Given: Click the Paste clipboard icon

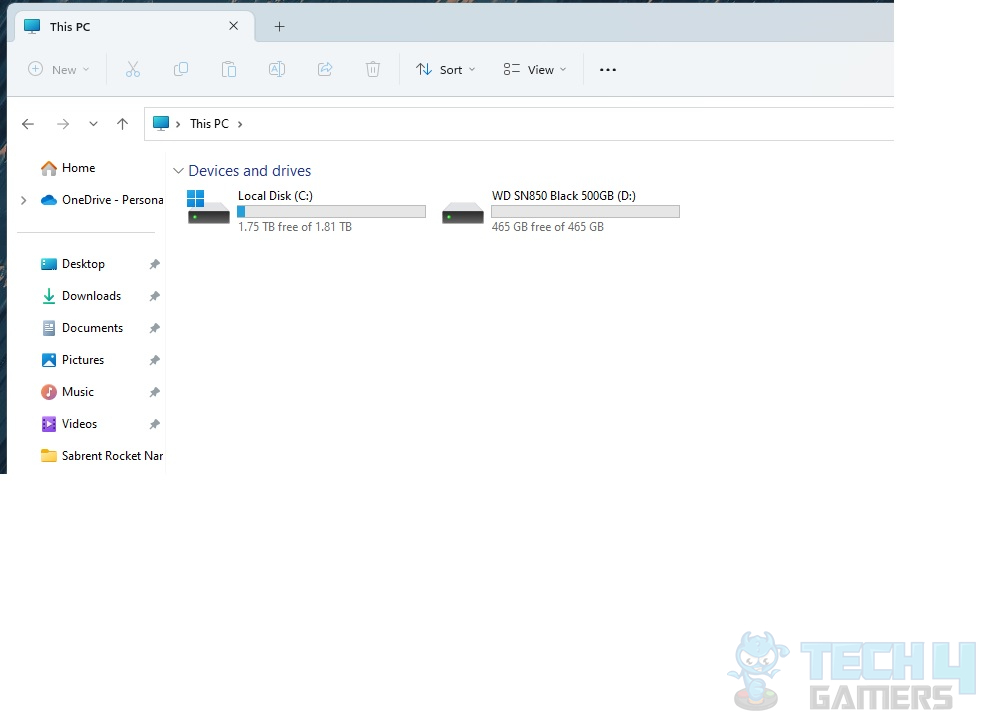Looking at the screenshot, I should [229, 69].
